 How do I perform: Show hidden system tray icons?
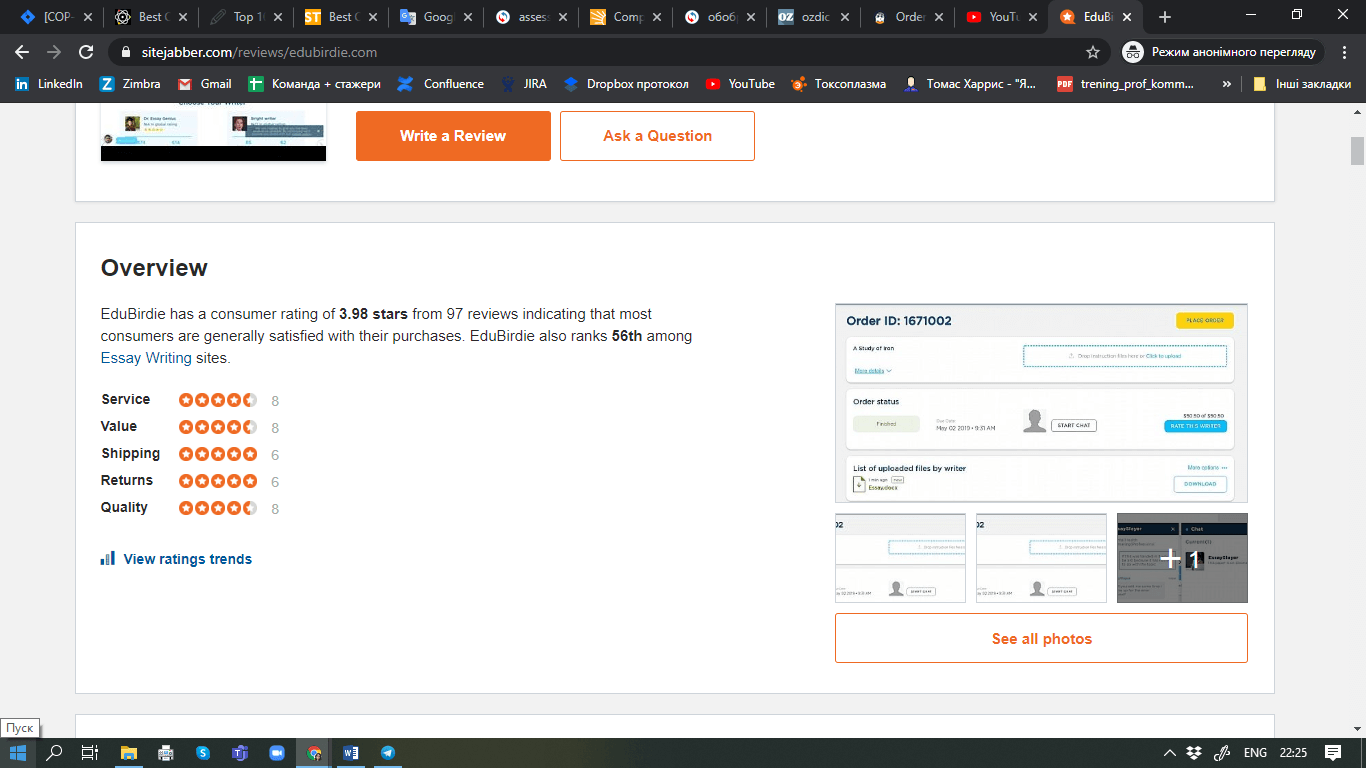[x=1169, y=753]
